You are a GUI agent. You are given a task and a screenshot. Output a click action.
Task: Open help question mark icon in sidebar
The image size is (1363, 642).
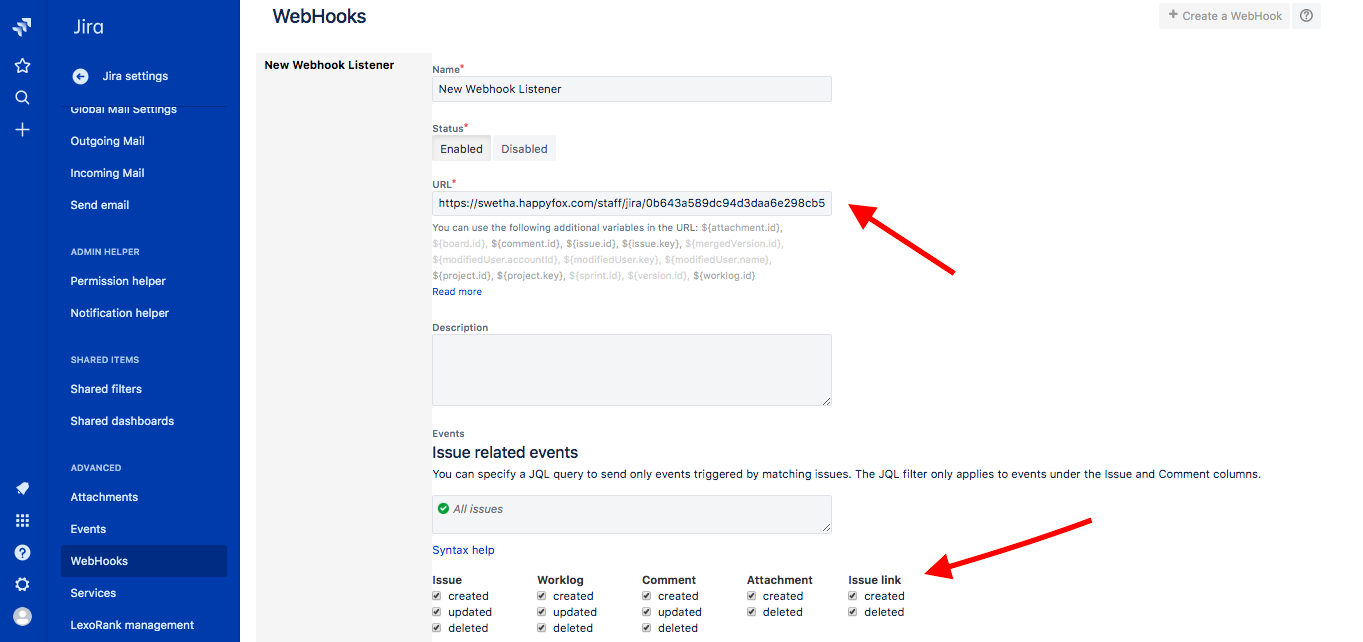pyautogui.click(x=22, y=553)
